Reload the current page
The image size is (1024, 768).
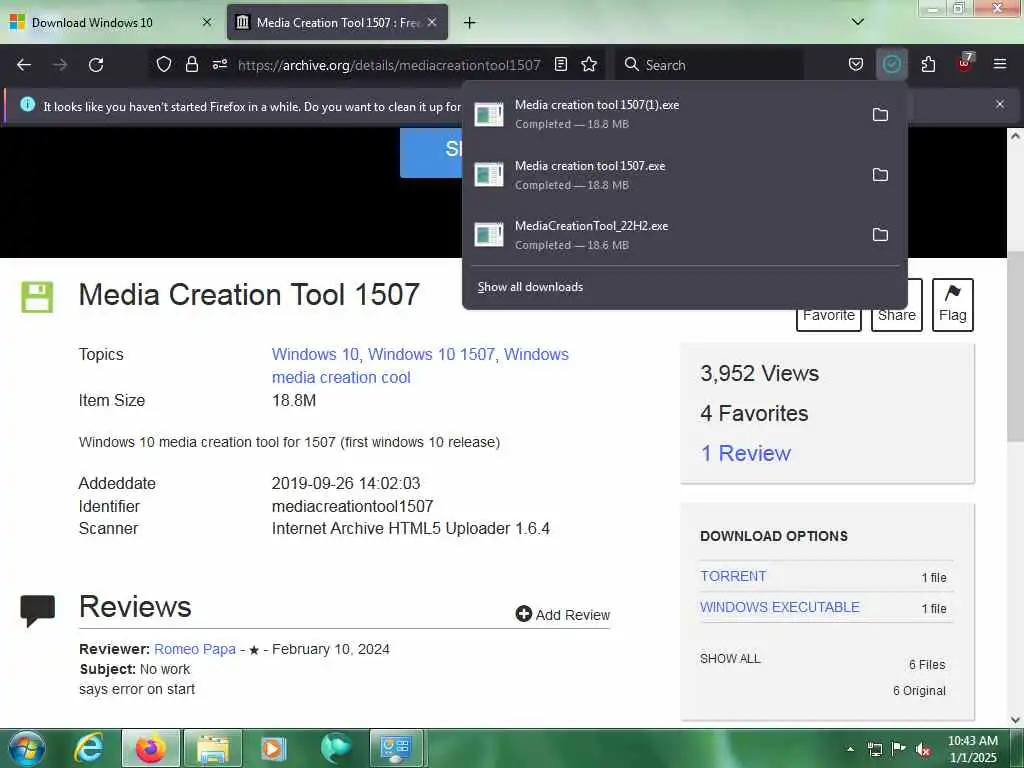96,65
